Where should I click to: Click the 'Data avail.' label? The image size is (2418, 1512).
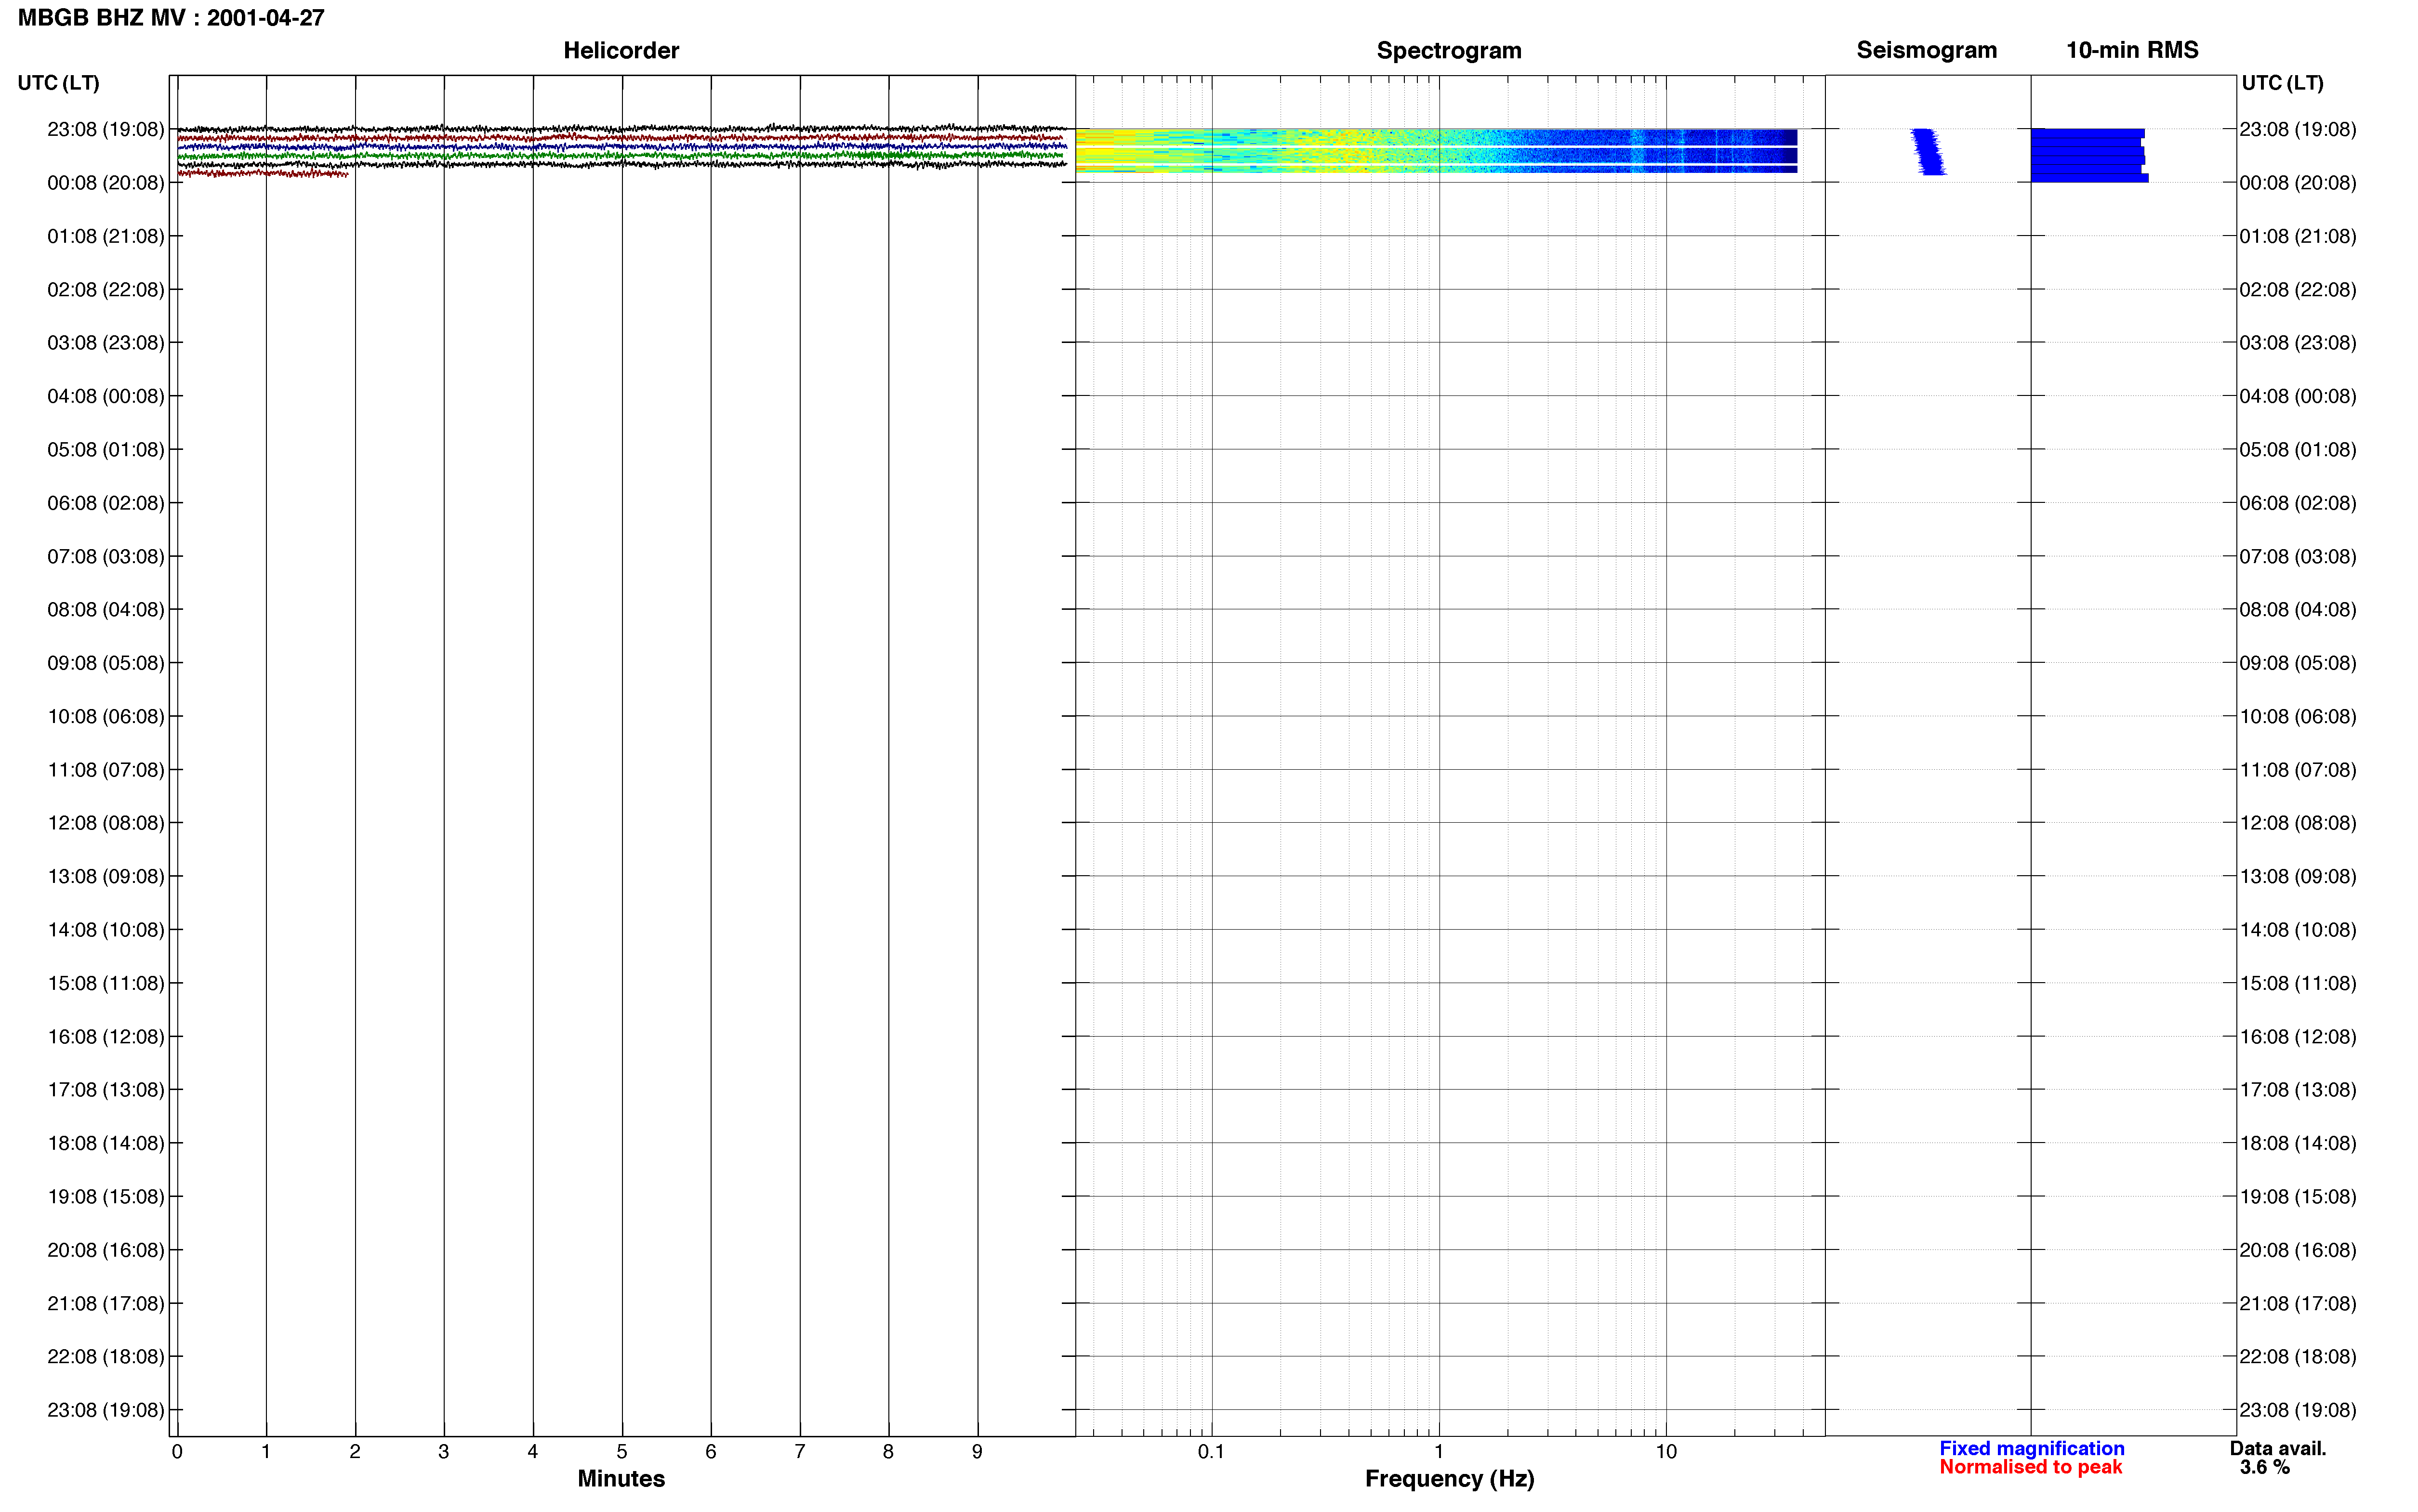coord(2278,1449)
